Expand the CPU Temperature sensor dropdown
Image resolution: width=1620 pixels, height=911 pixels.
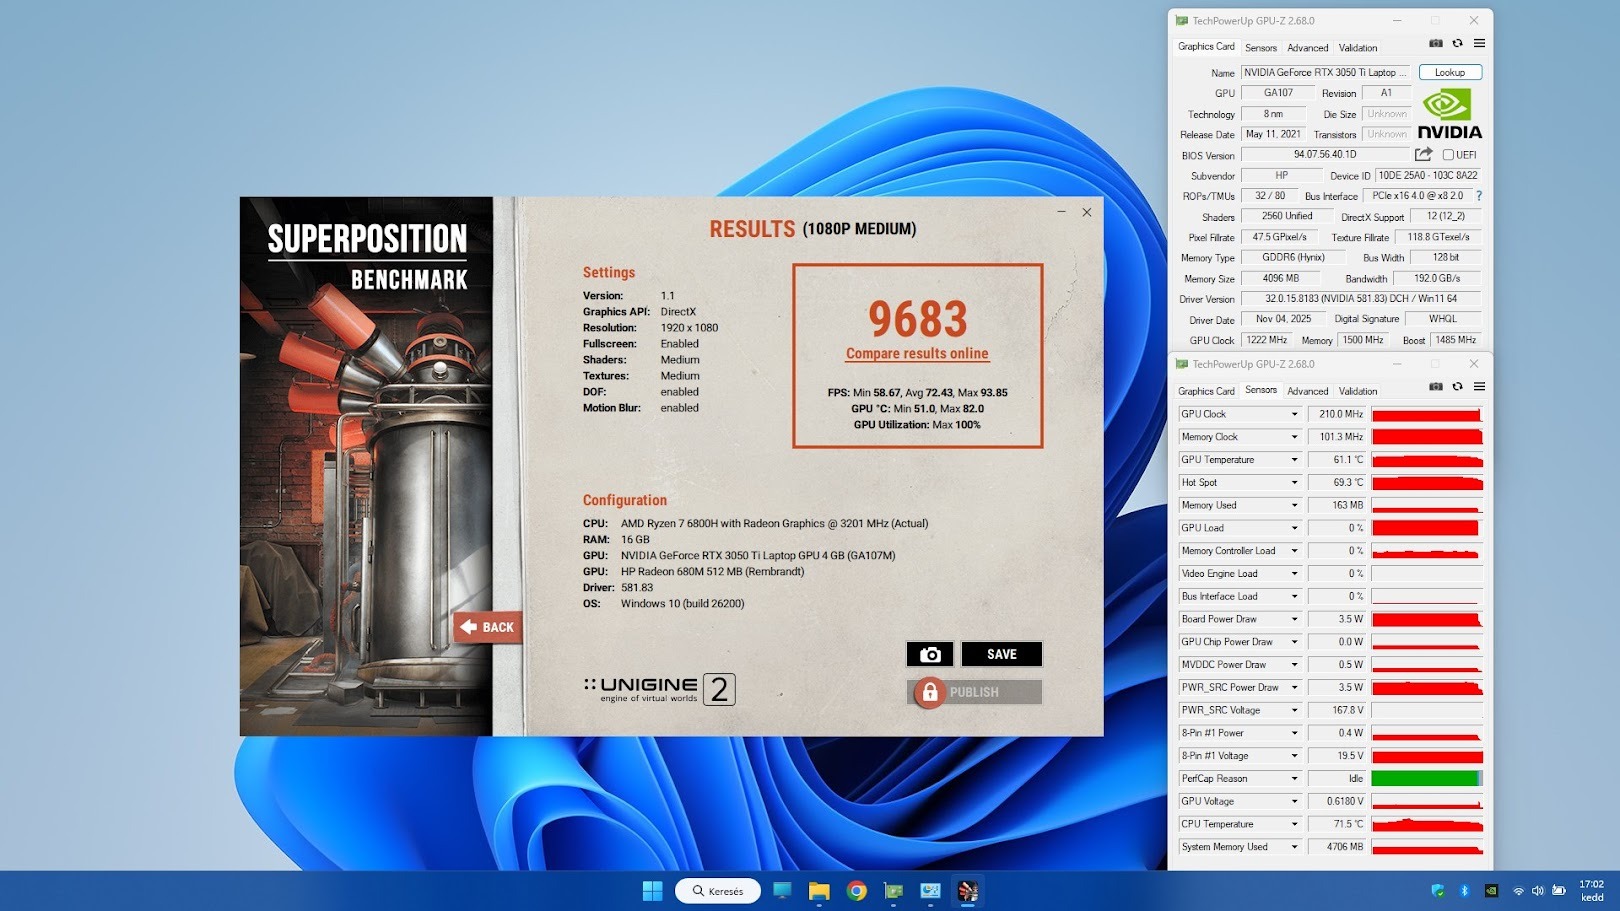pyautogui.click(x=1294, y=824)
